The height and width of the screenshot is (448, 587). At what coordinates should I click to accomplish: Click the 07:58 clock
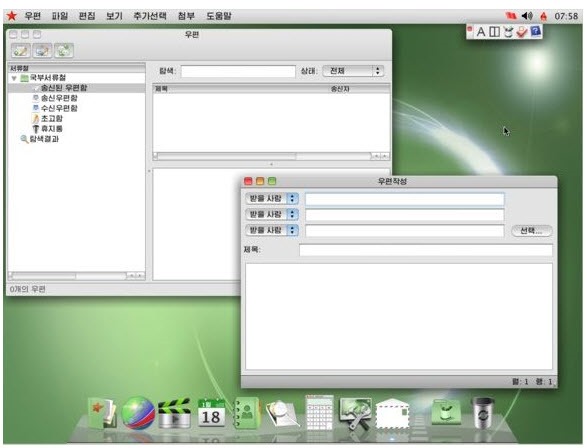click(566, 16)
